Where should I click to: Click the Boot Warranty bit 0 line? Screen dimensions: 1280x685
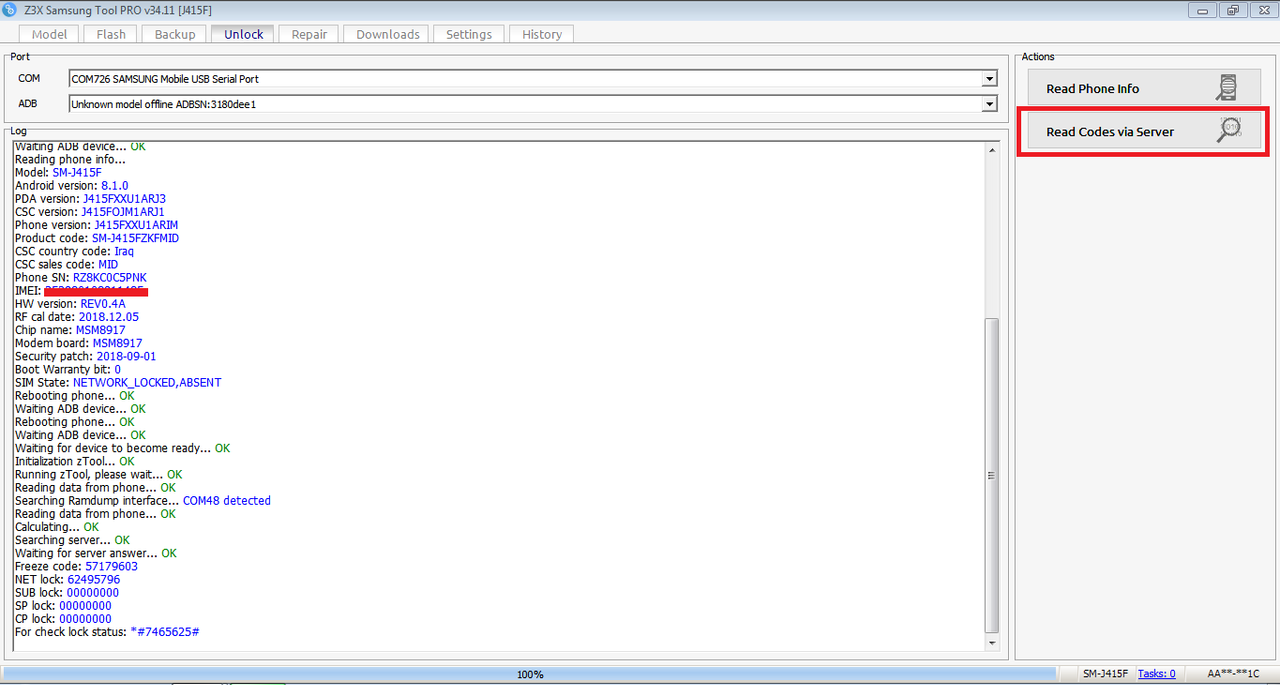(x=68, y=369)
